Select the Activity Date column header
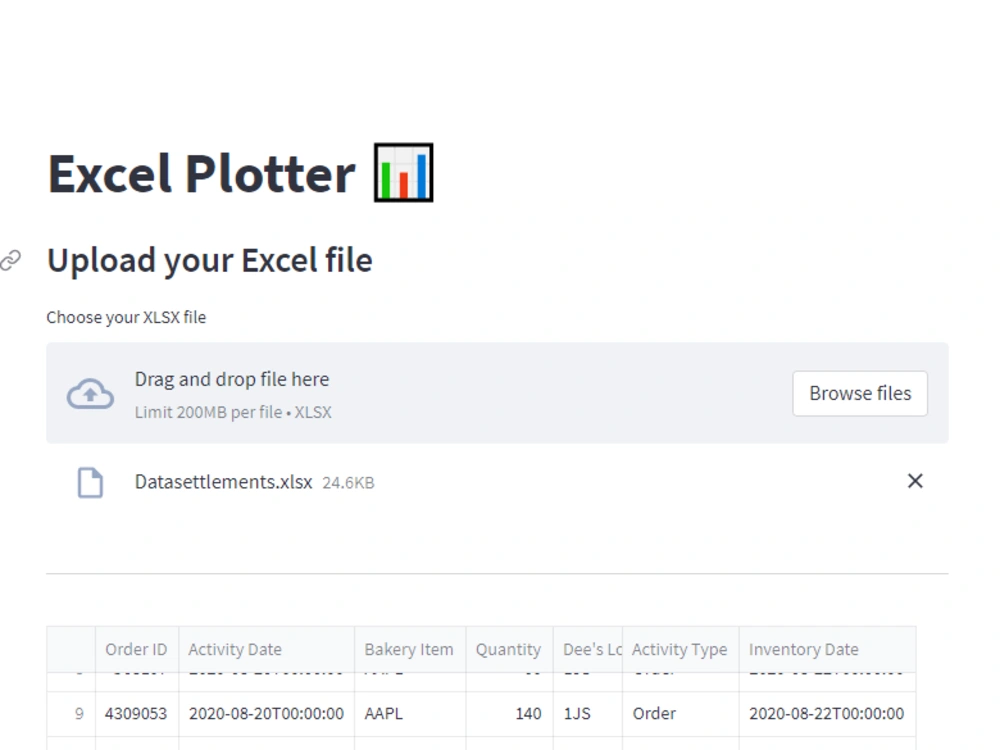 (235, 649)
